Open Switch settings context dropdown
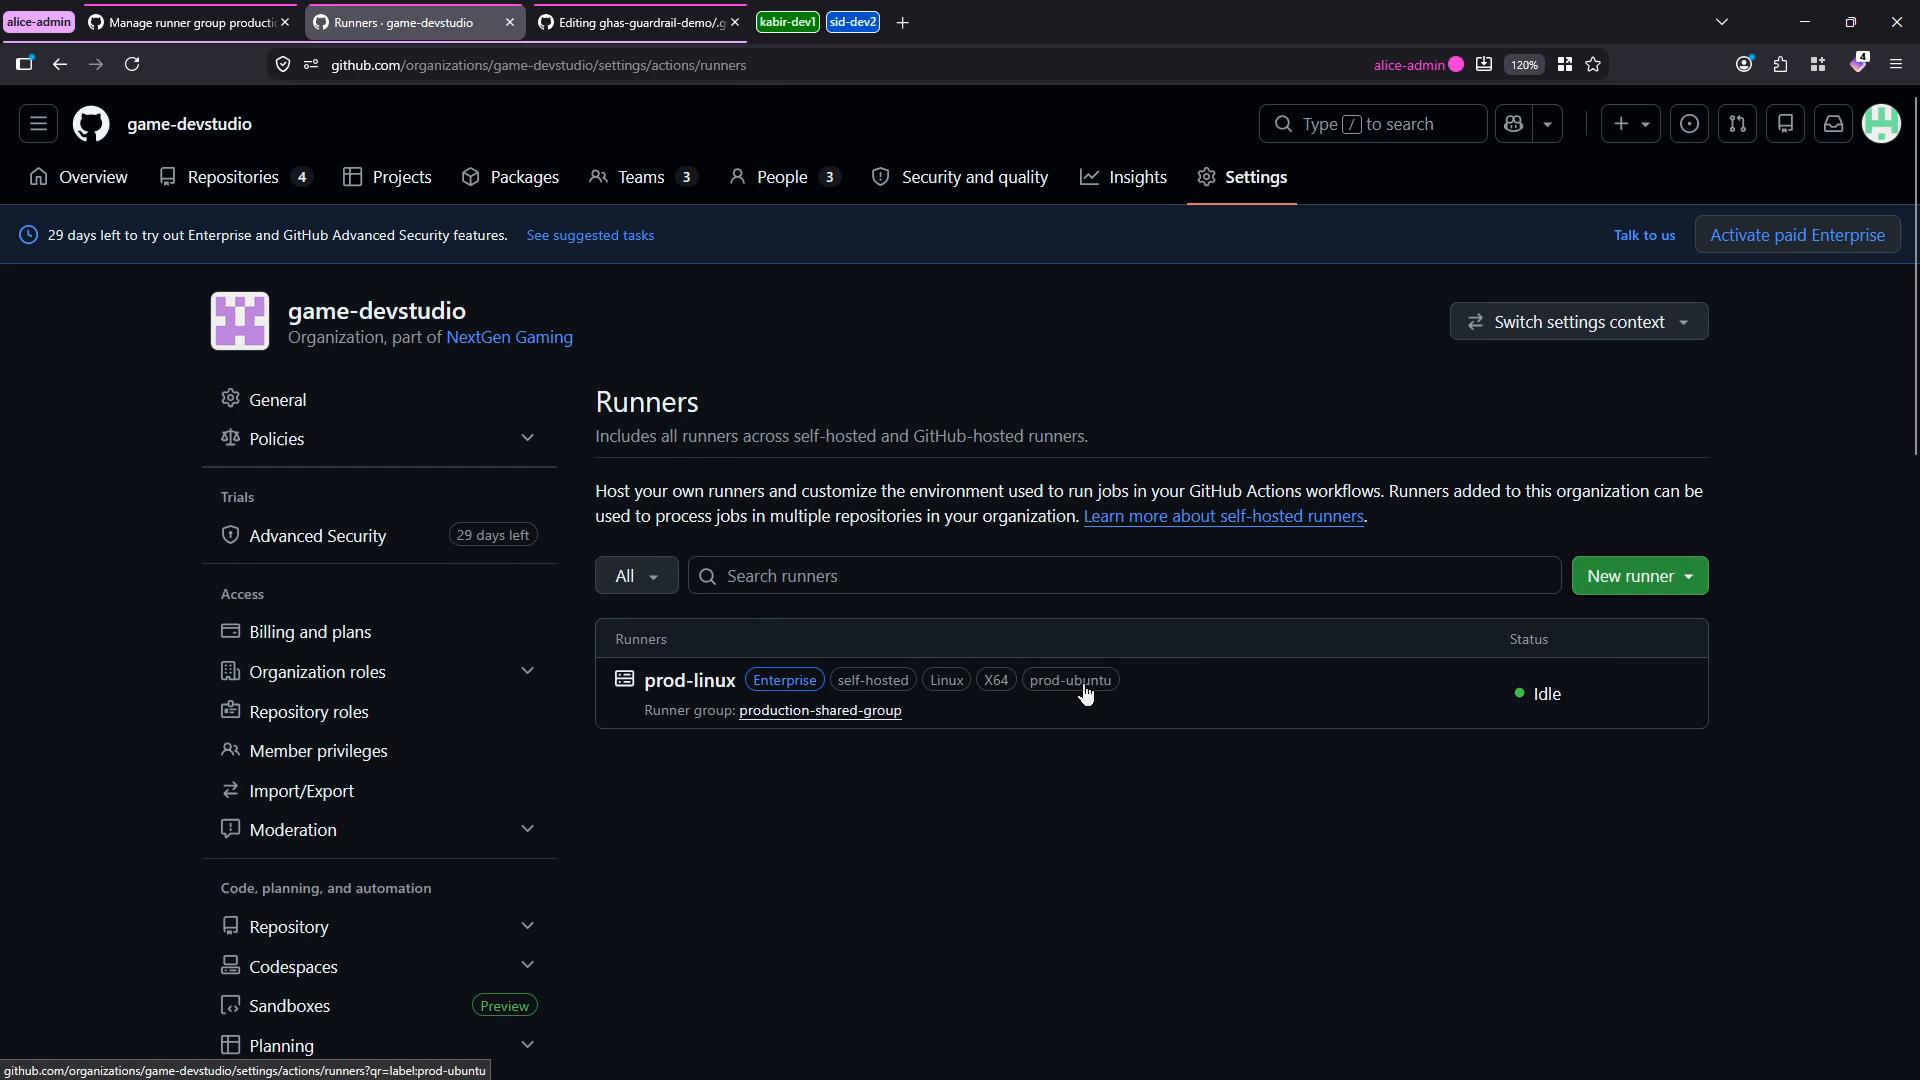The image size is (1920, 1080). point(1579,322)
